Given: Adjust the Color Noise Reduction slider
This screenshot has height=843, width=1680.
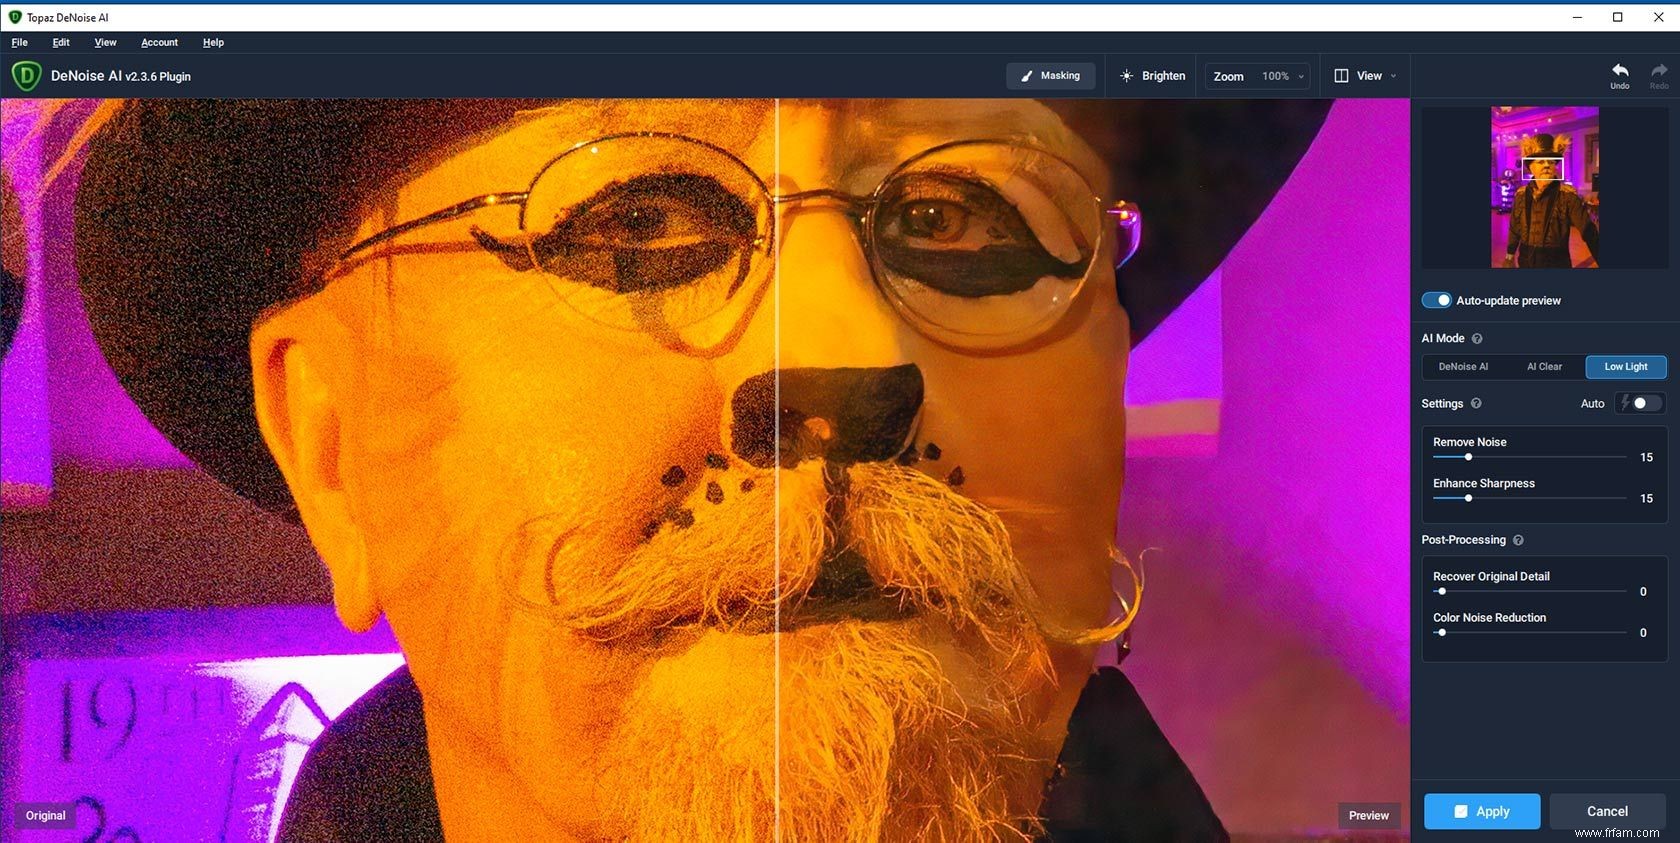Looking at the screenshot, I should (x=1529, y=632).
